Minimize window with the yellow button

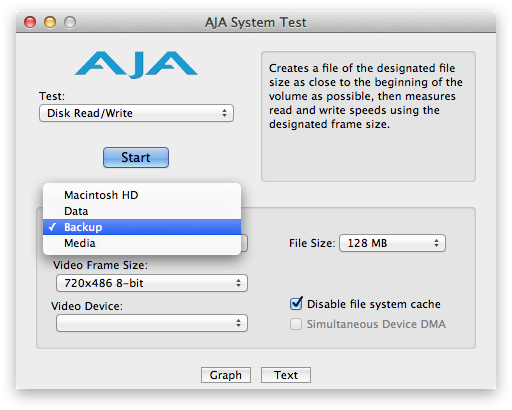(x=50, y=22)
